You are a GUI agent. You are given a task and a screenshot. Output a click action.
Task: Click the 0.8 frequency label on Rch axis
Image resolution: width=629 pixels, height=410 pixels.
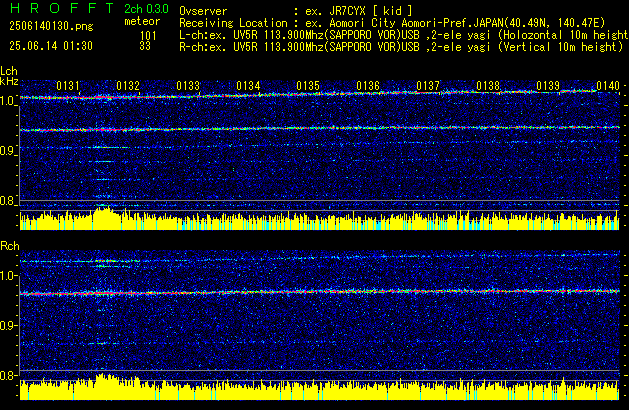pos(8,375)
